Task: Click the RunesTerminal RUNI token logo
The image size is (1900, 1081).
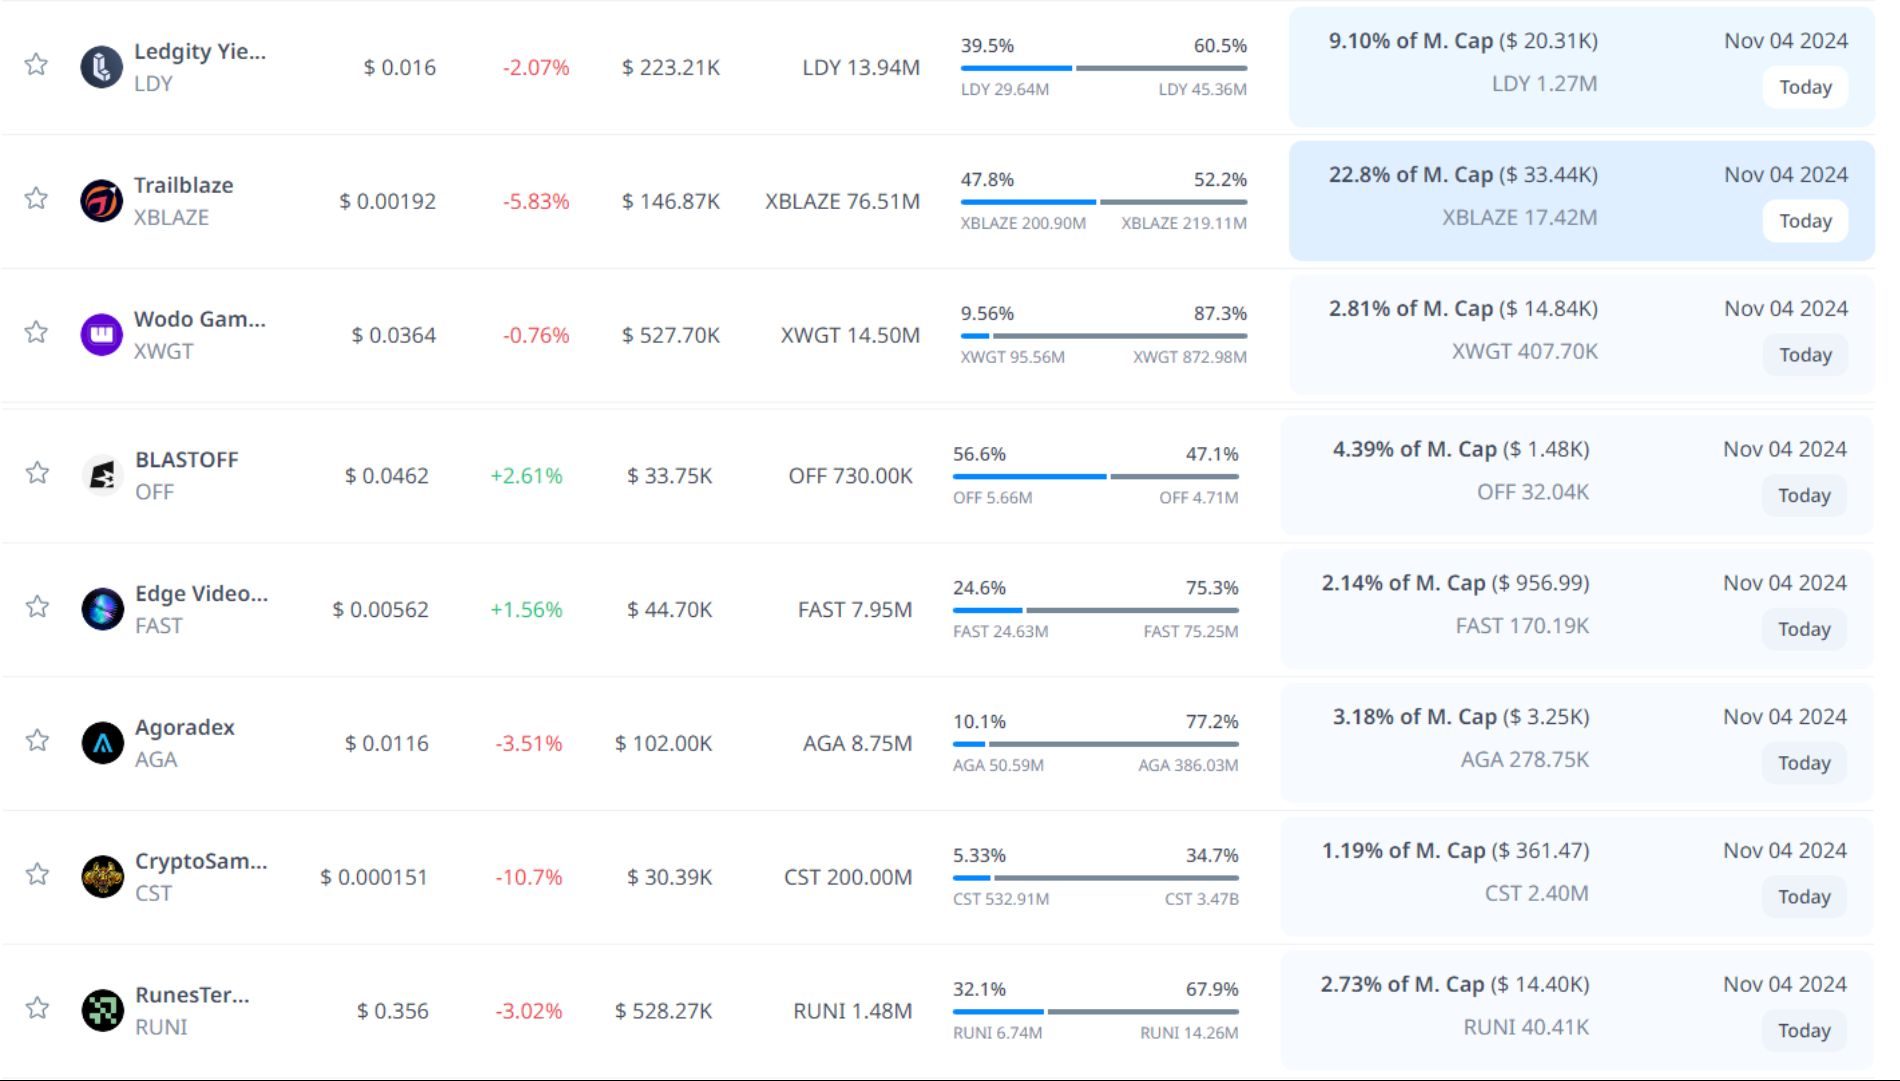Action: point(102,1010)
